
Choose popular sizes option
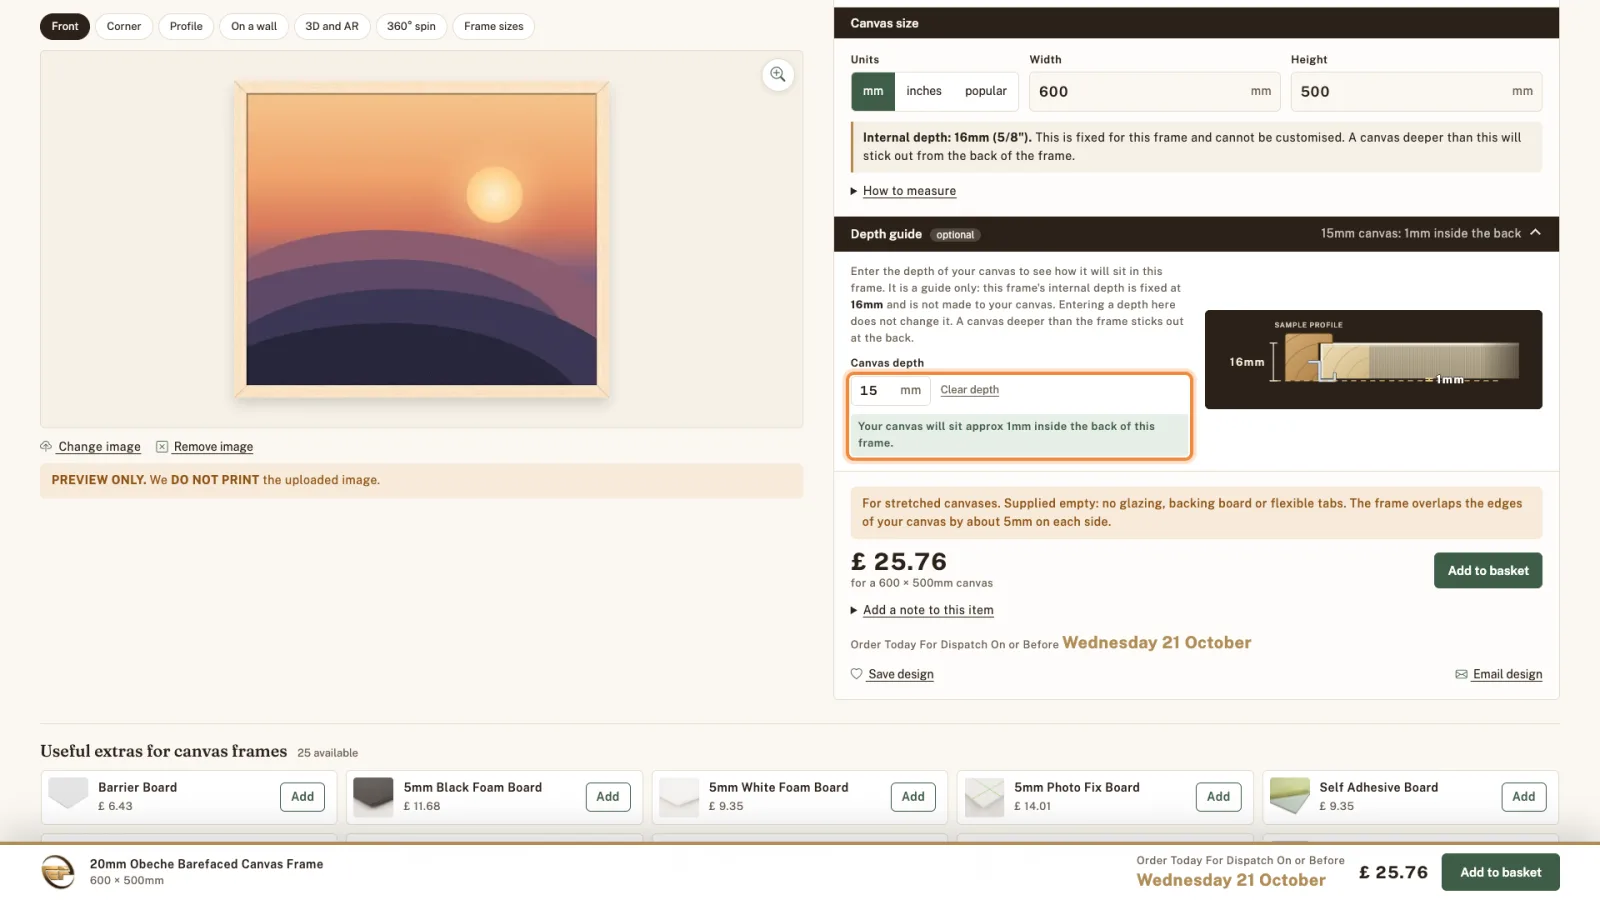[x=985, y=91]
